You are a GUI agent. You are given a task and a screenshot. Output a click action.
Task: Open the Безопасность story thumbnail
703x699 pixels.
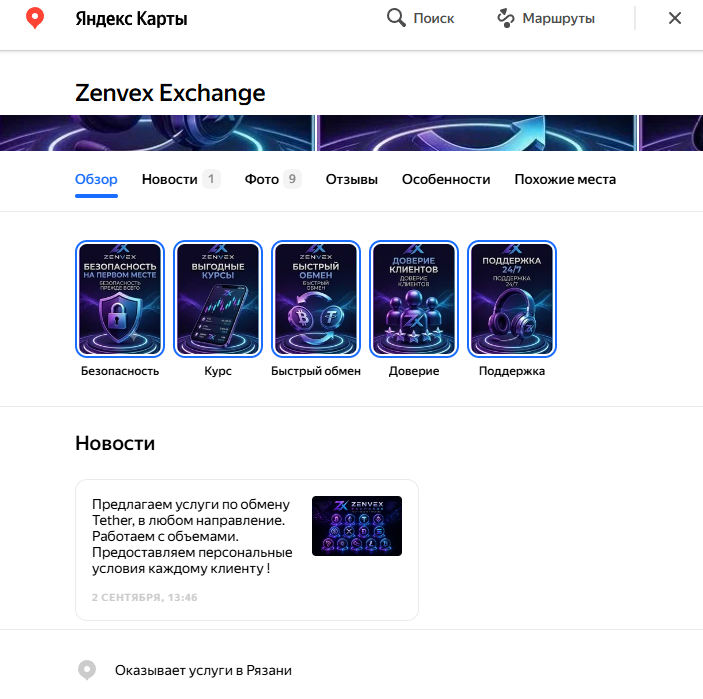click(x=120, y=299)
